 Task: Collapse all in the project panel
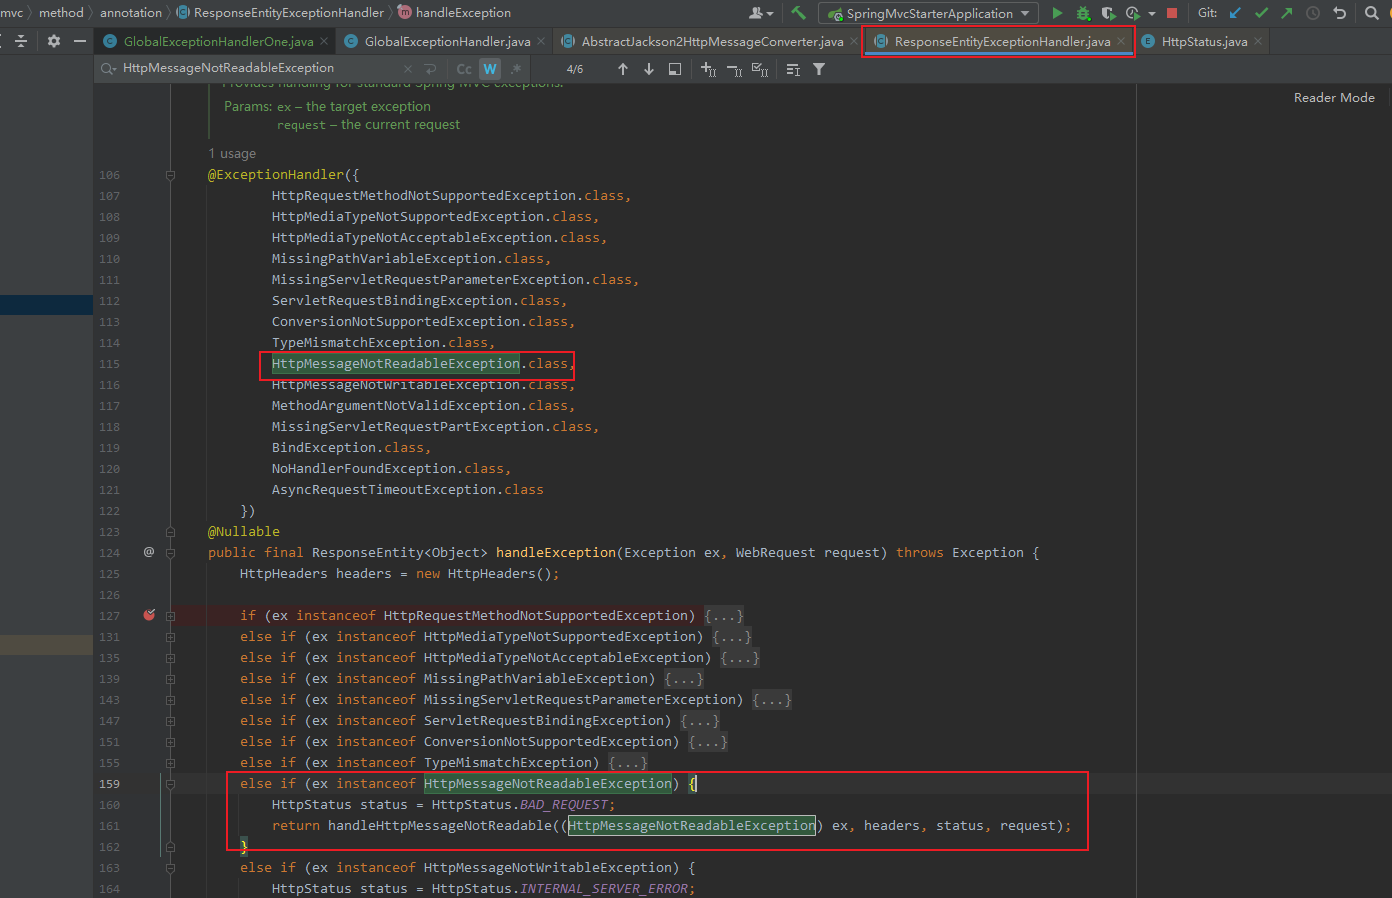[x=20, y=41]
